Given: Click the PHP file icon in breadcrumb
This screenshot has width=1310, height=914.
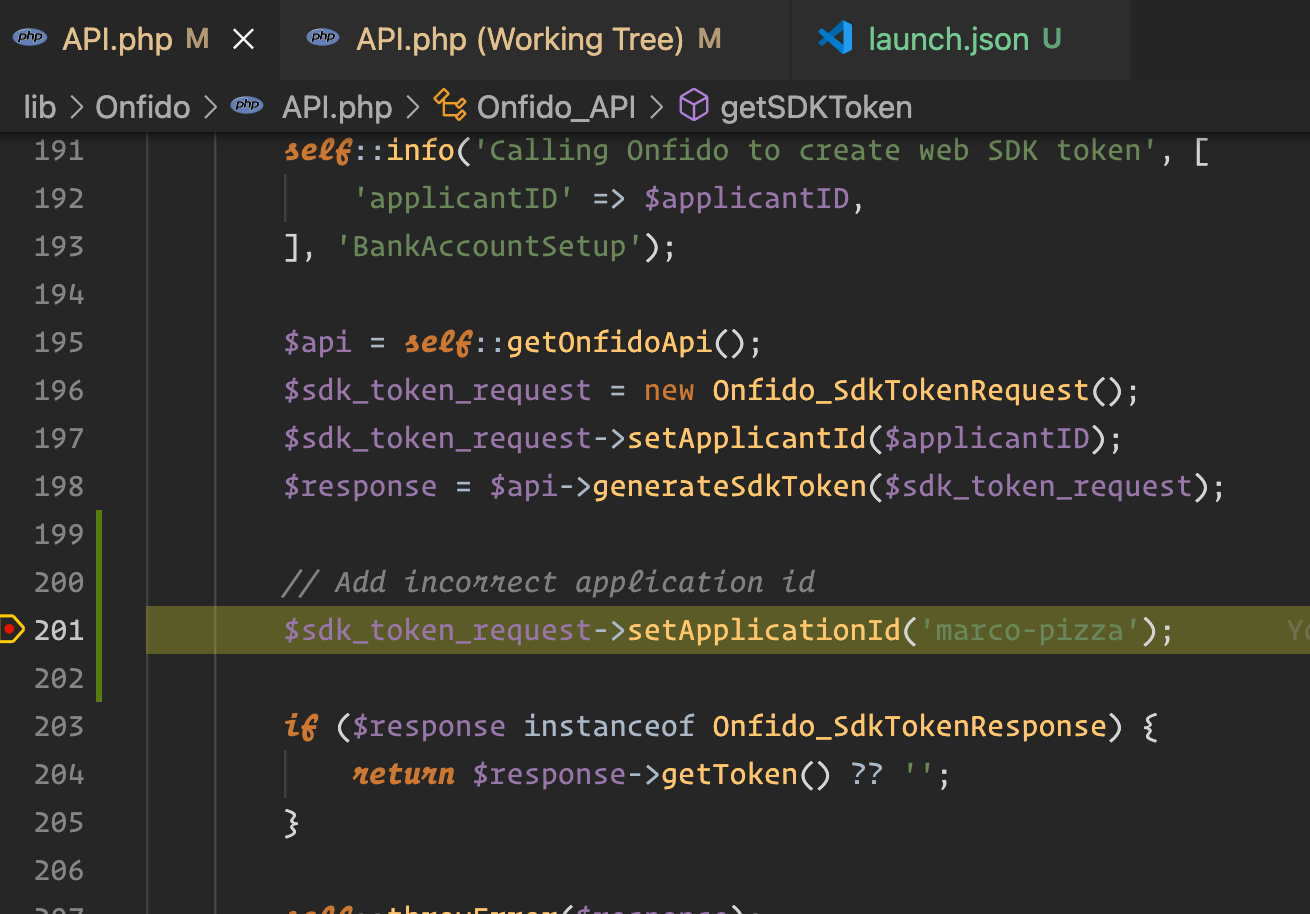Looking at the screenshot, I should click(247, 106).
